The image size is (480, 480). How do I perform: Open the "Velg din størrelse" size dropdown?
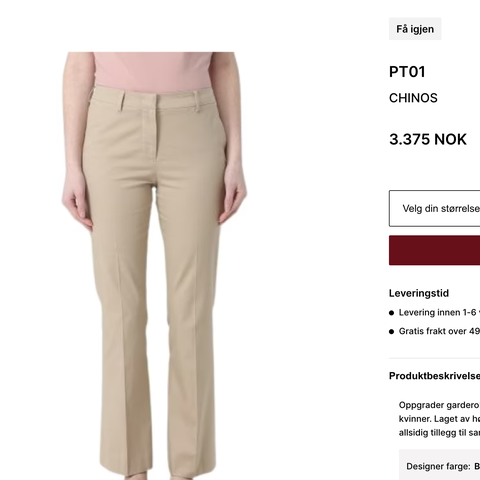(434, 208)
